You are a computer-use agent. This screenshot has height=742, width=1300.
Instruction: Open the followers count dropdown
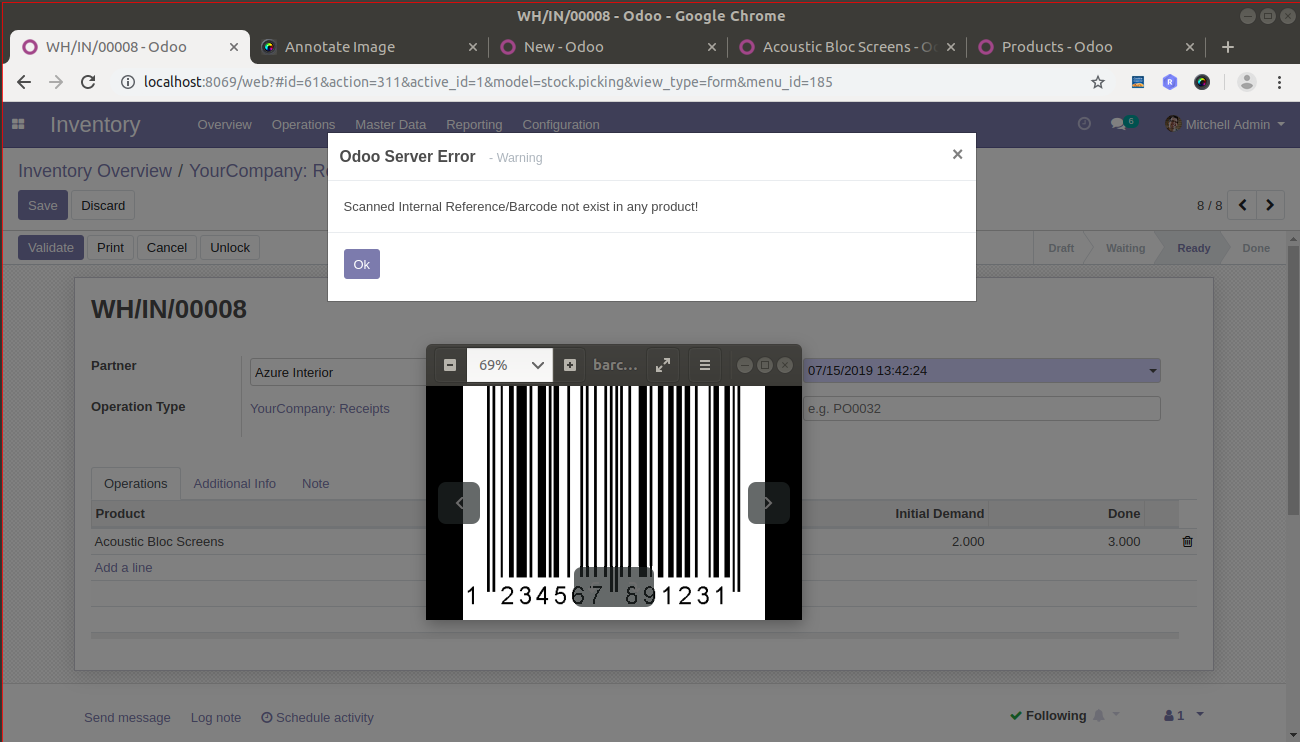(x=1184, y=715)
